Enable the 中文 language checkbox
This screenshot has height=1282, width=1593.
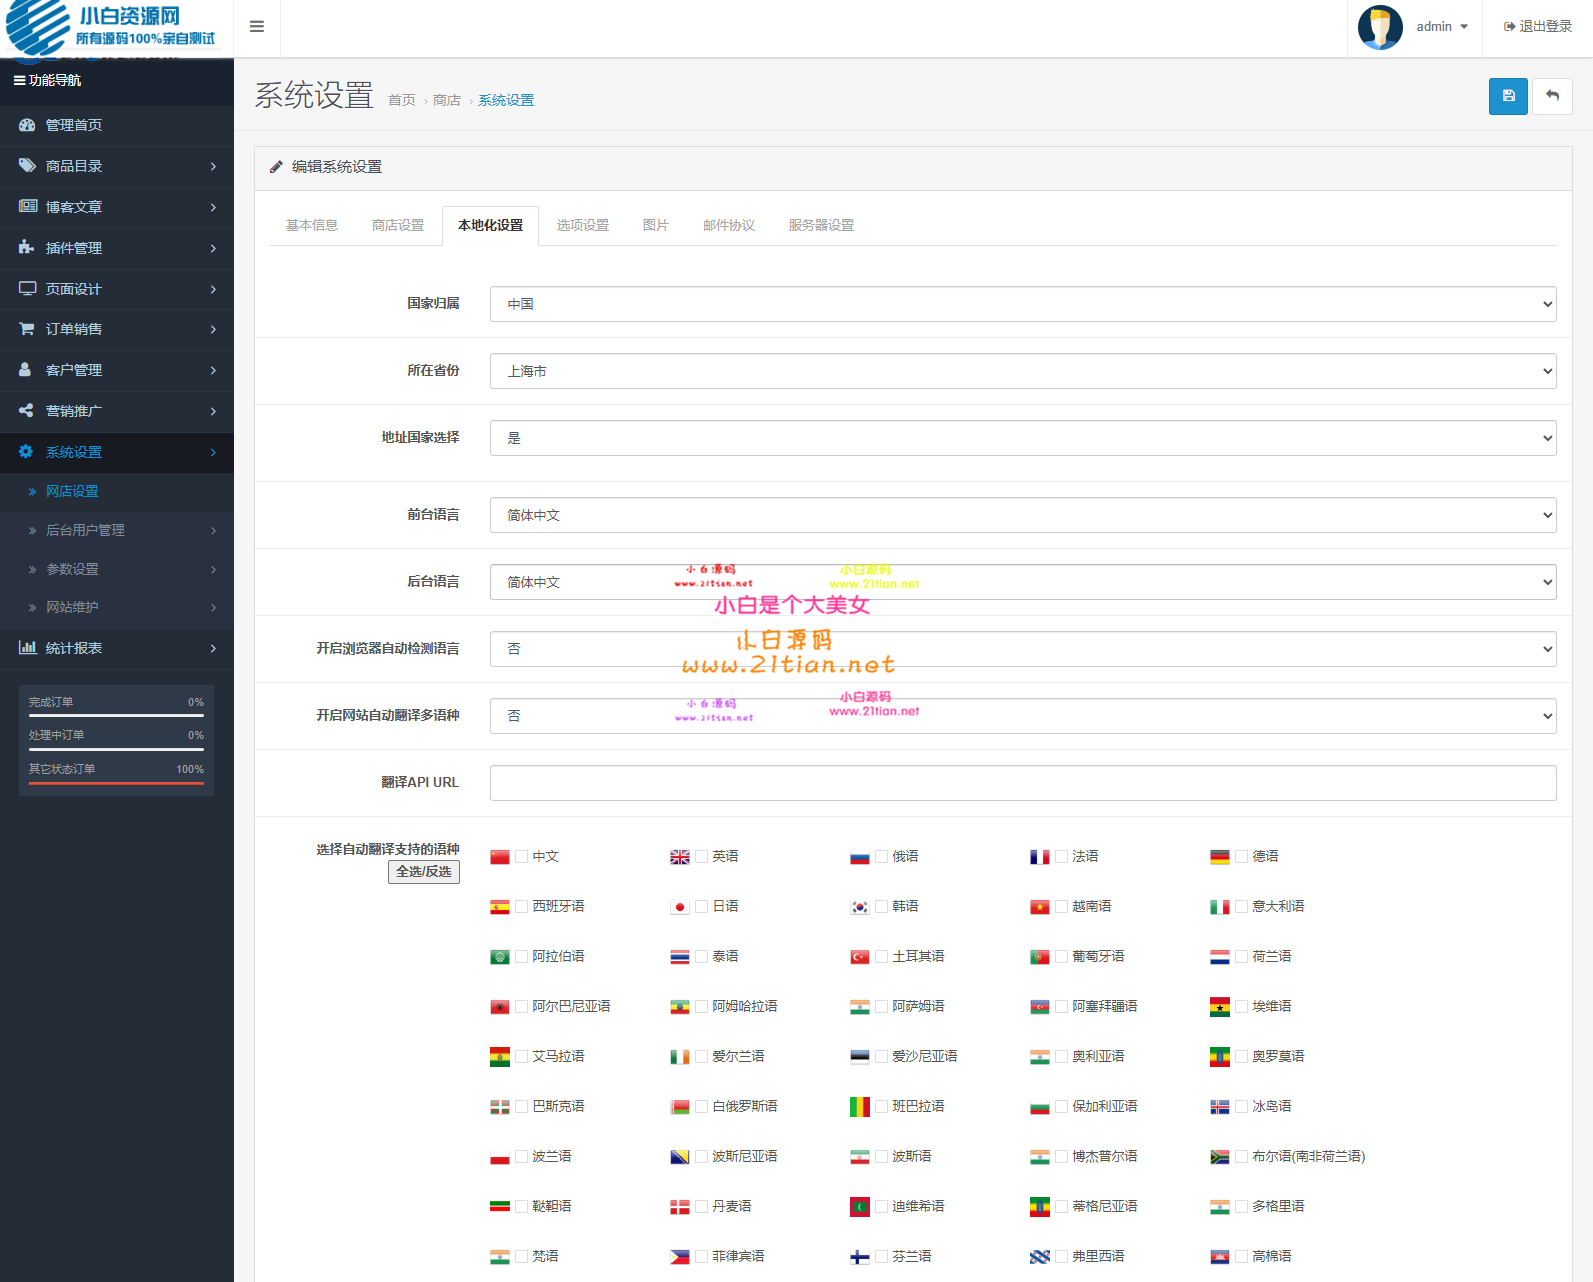click(x=521, y=857)
